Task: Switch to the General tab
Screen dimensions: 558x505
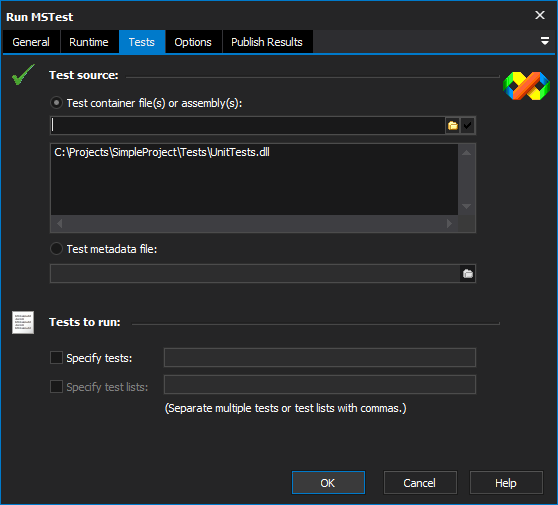Action: coord(31,42)
